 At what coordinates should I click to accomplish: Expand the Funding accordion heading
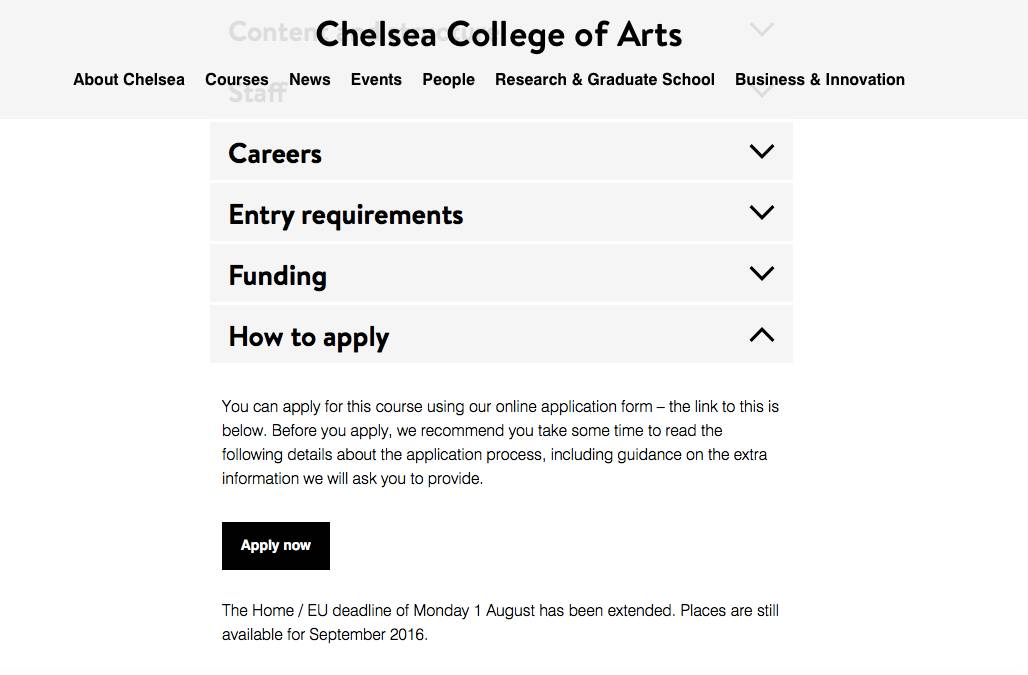[278, 276]
